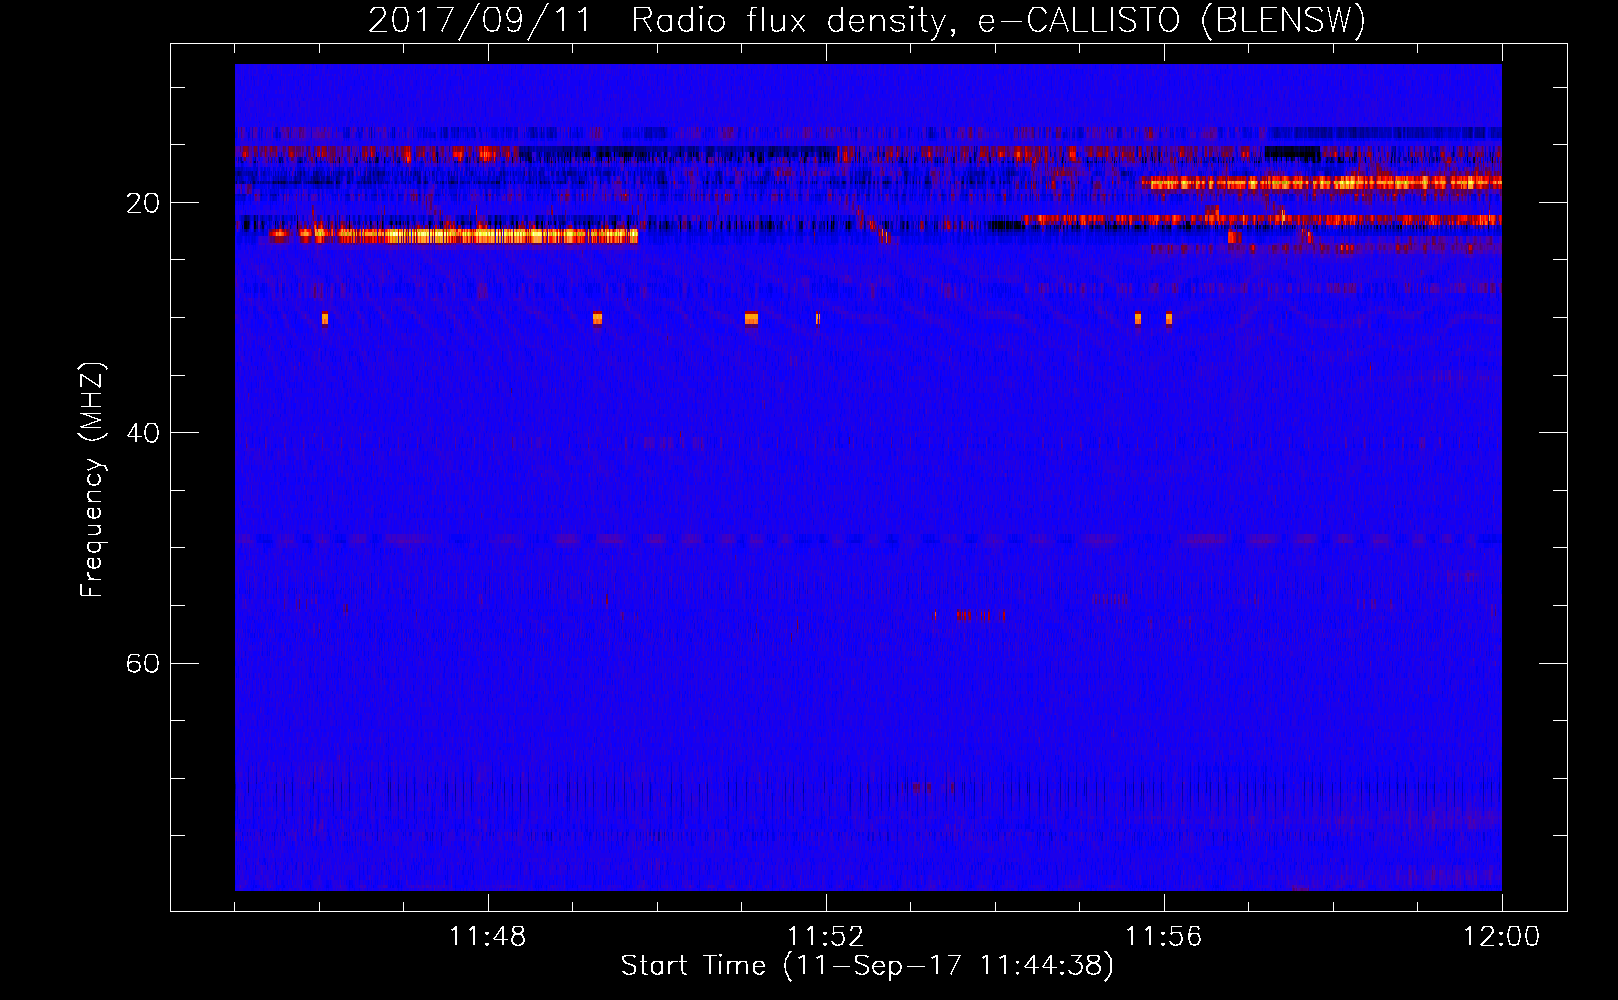Click the 'Frequency (MHZ)' axis label
1618x1000 pixels.
click(x=92, y=480)
